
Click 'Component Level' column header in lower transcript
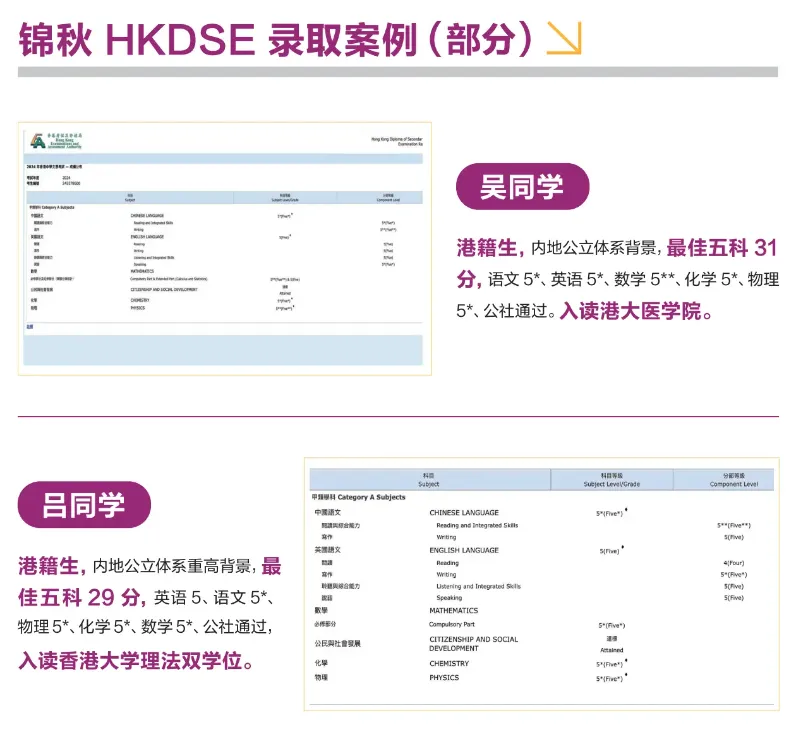(x=734, y=484)
